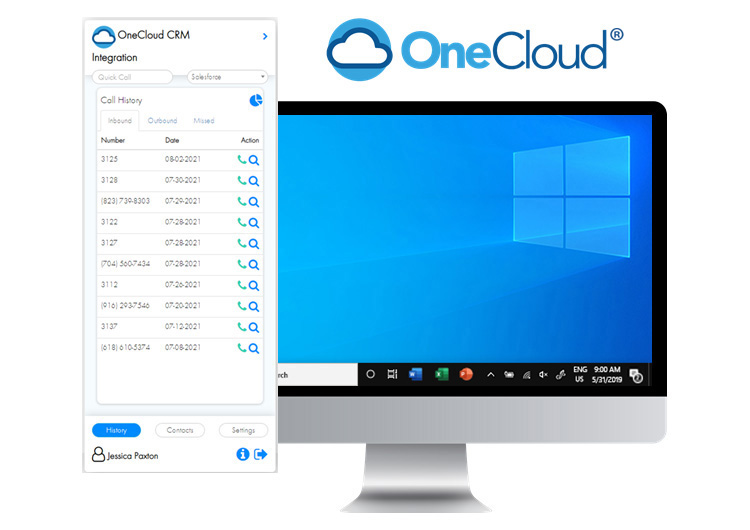The width and height of the screenshot is (750, 530).
Task: Open the notification center icon
Action: coord(636,376)
